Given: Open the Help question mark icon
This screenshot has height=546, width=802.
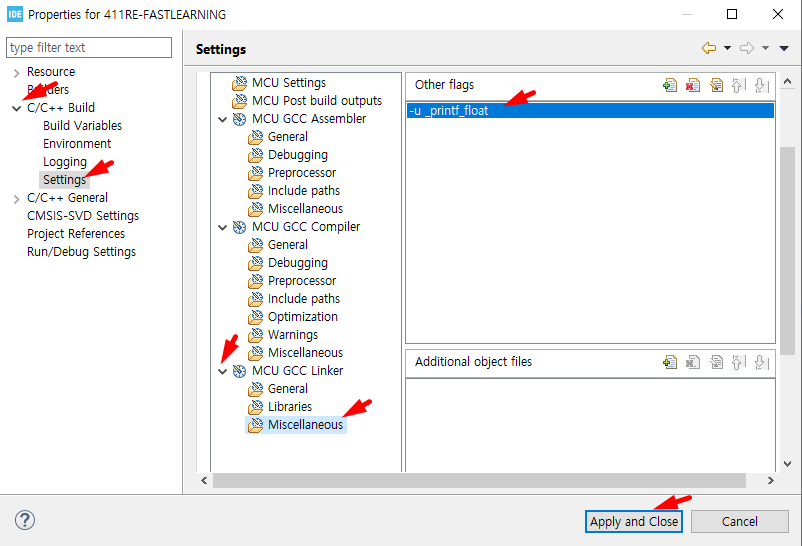Looking at the screenshot, I should coord(26,521).
